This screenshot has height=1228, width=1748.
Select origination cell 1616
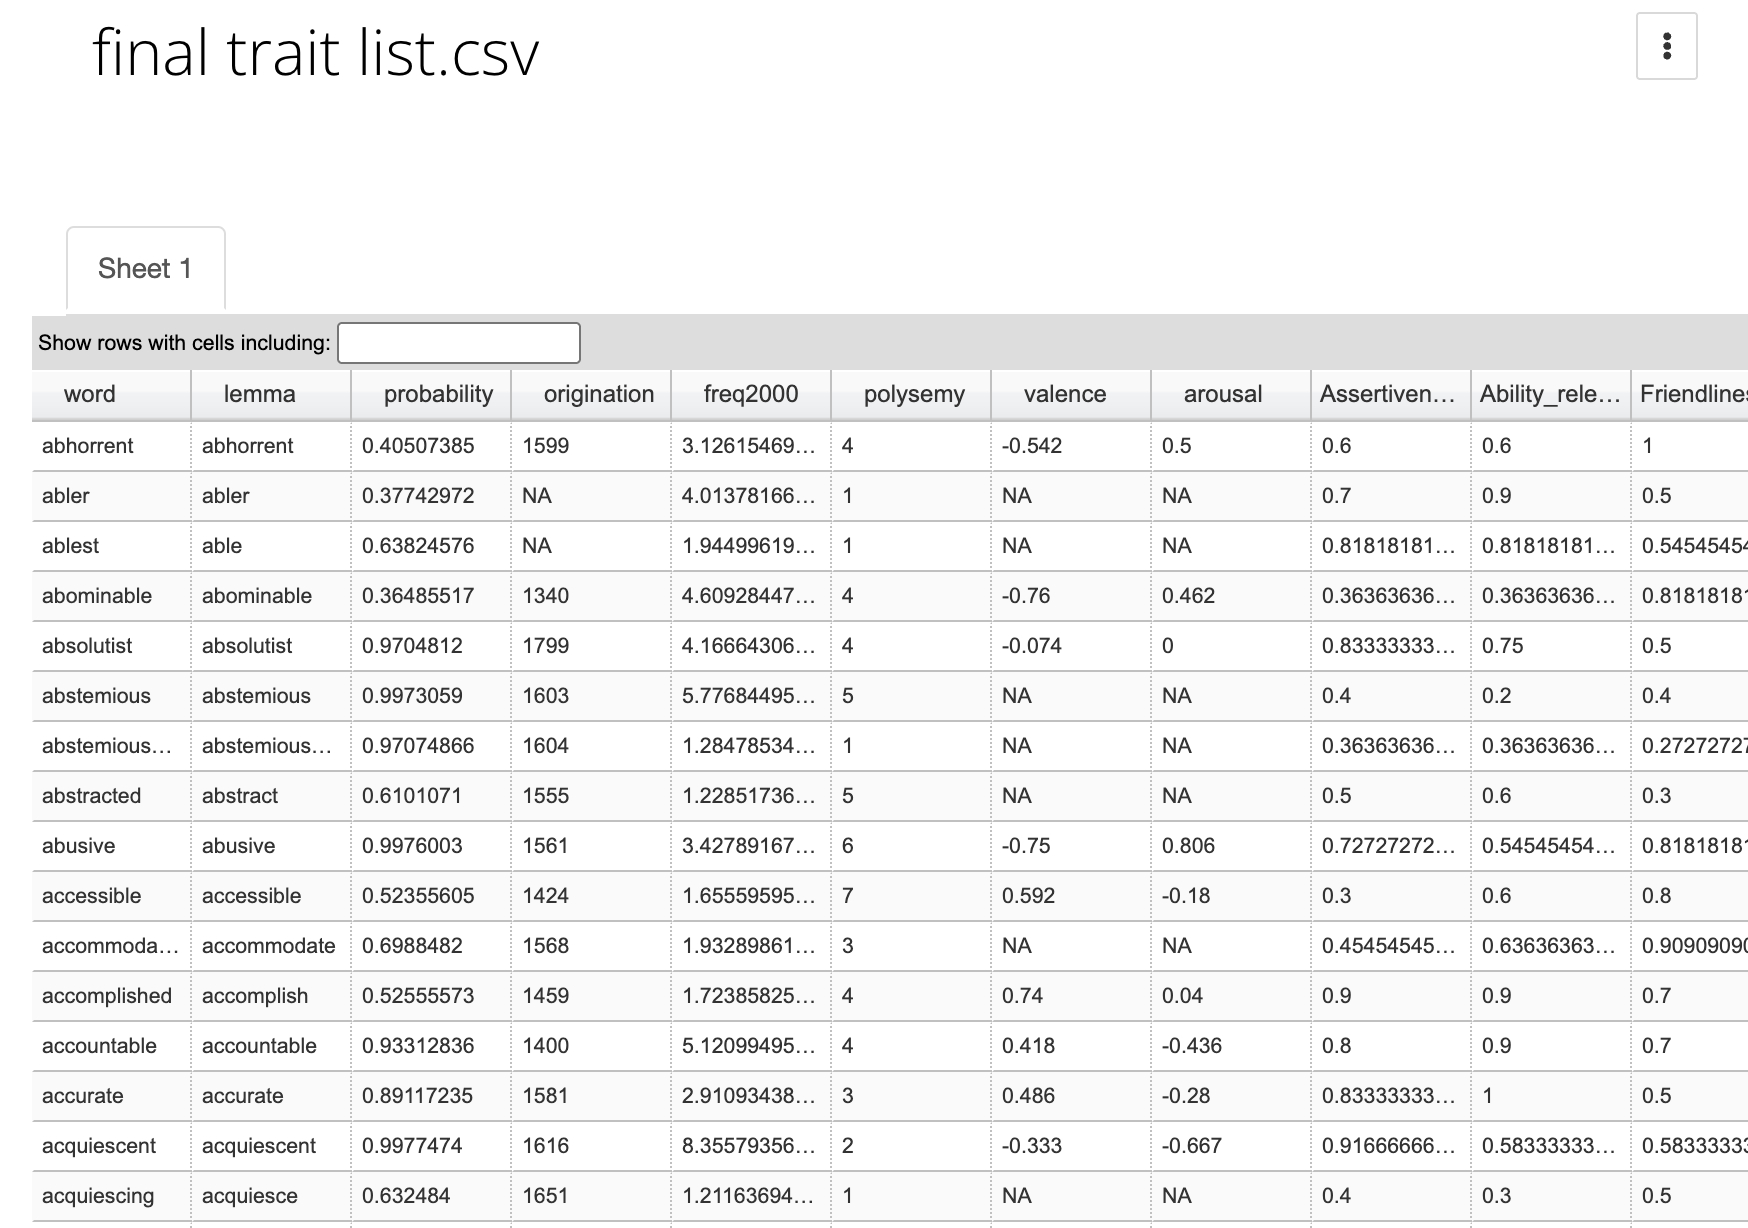(x=546, y=1146)
